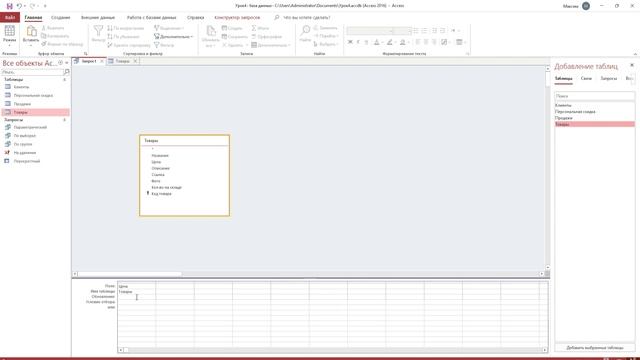Screen dimensions: 640x360
Task: Switch to Связи tab in Добавление таблиц
Action: pyautogui.click(x=586, y=78)
